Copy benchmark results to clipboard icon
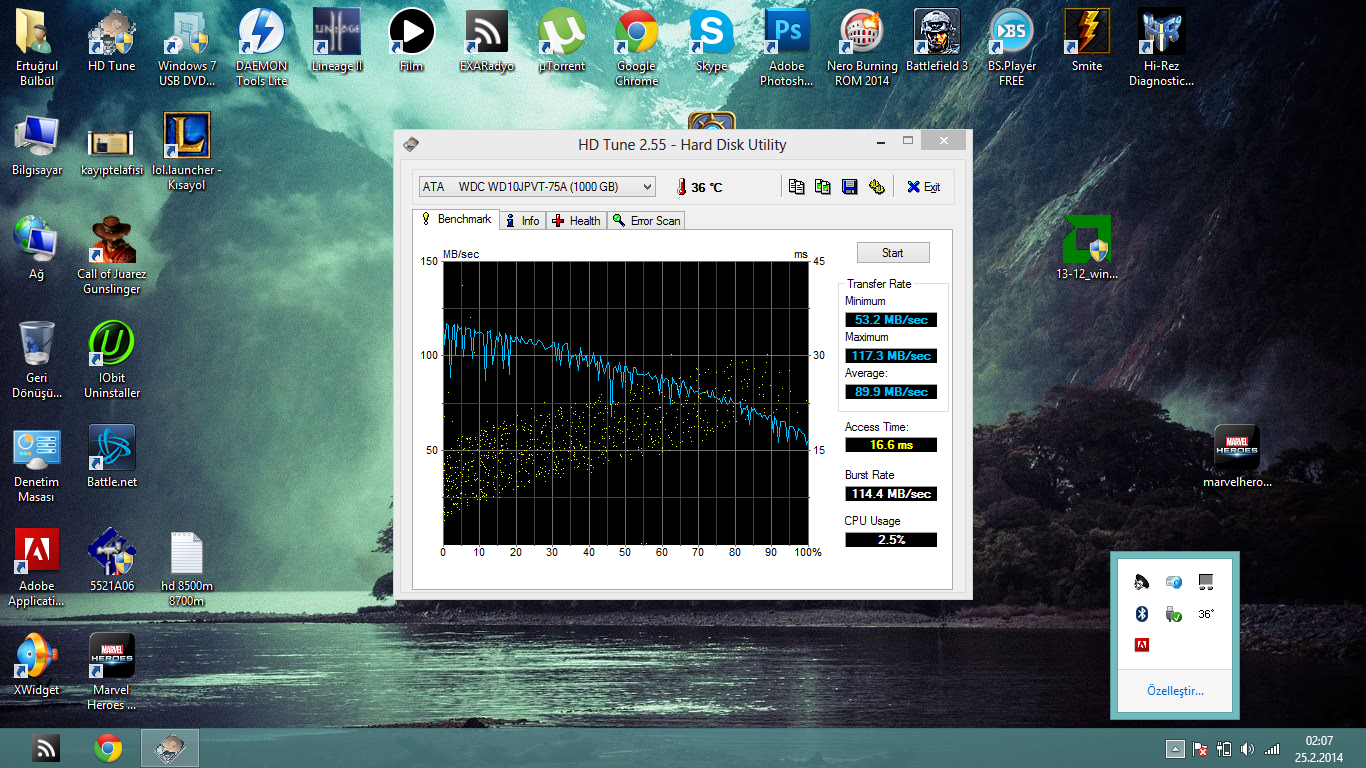 [796, 187]
